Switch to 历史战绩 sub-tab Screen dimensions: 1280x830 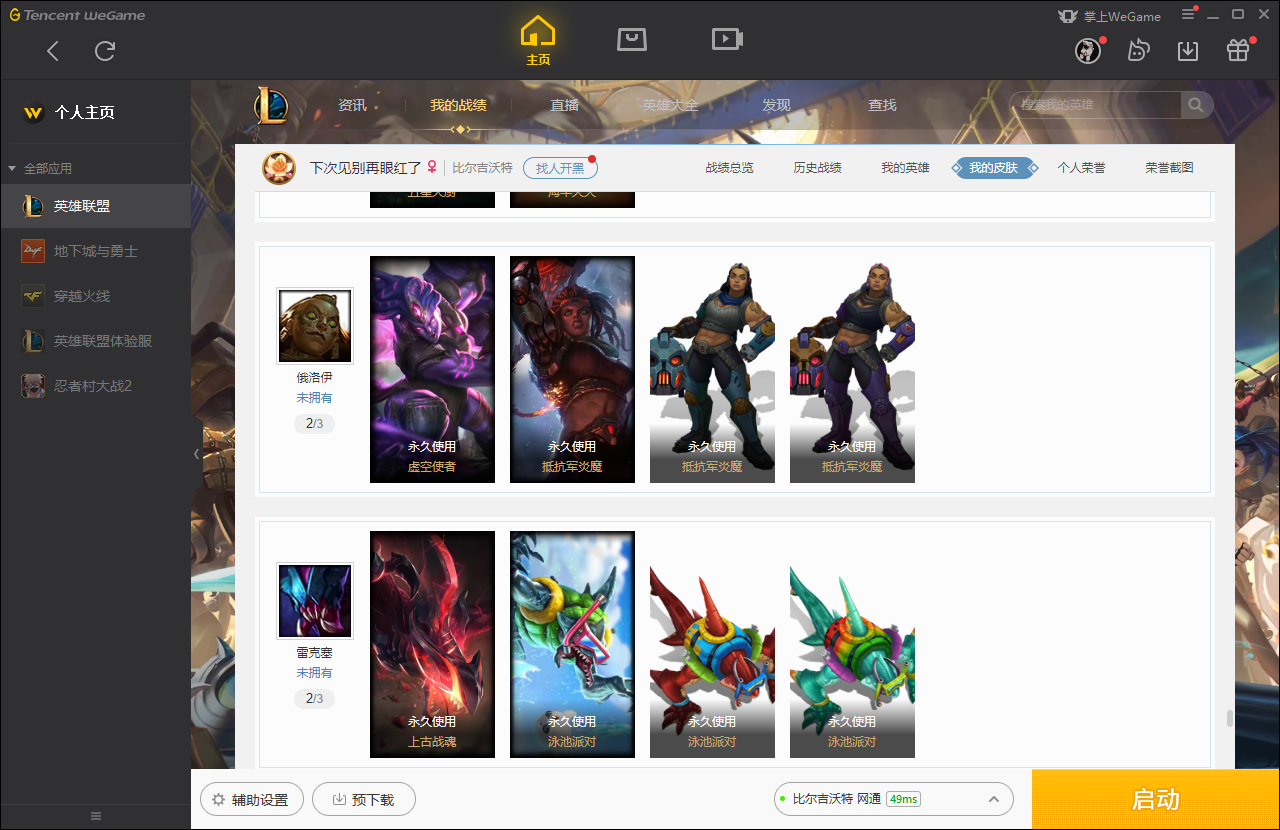pos(817,168)
